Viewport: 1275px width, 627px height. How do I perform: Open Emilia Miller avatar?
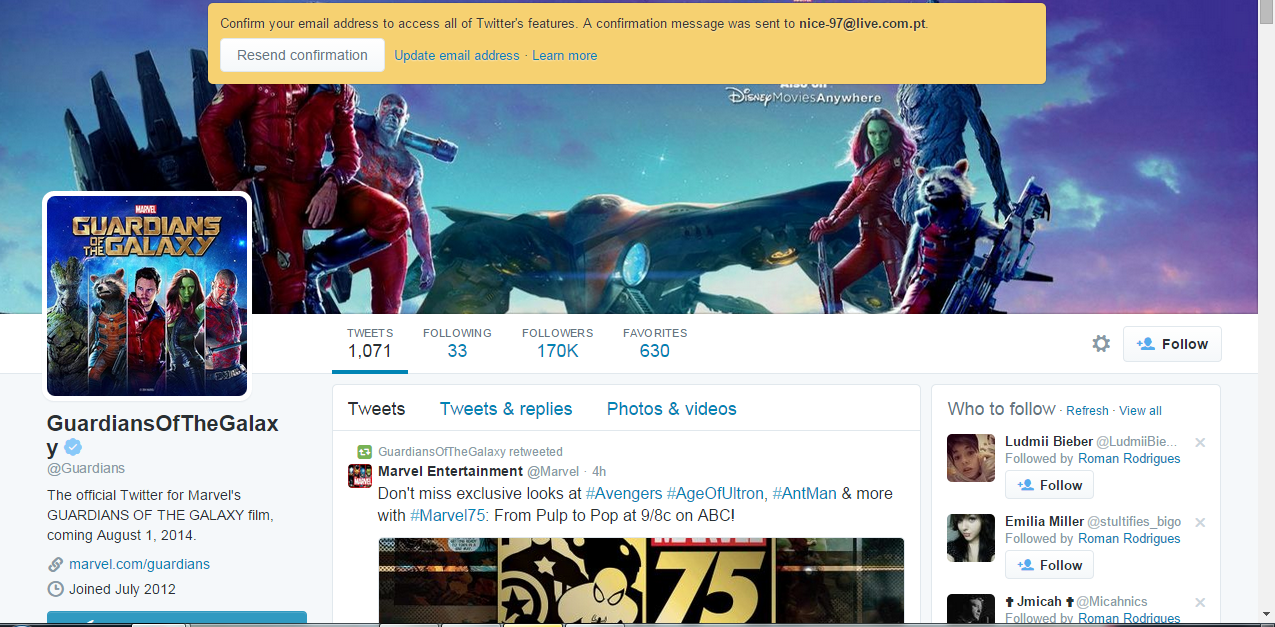click(971, 538)
